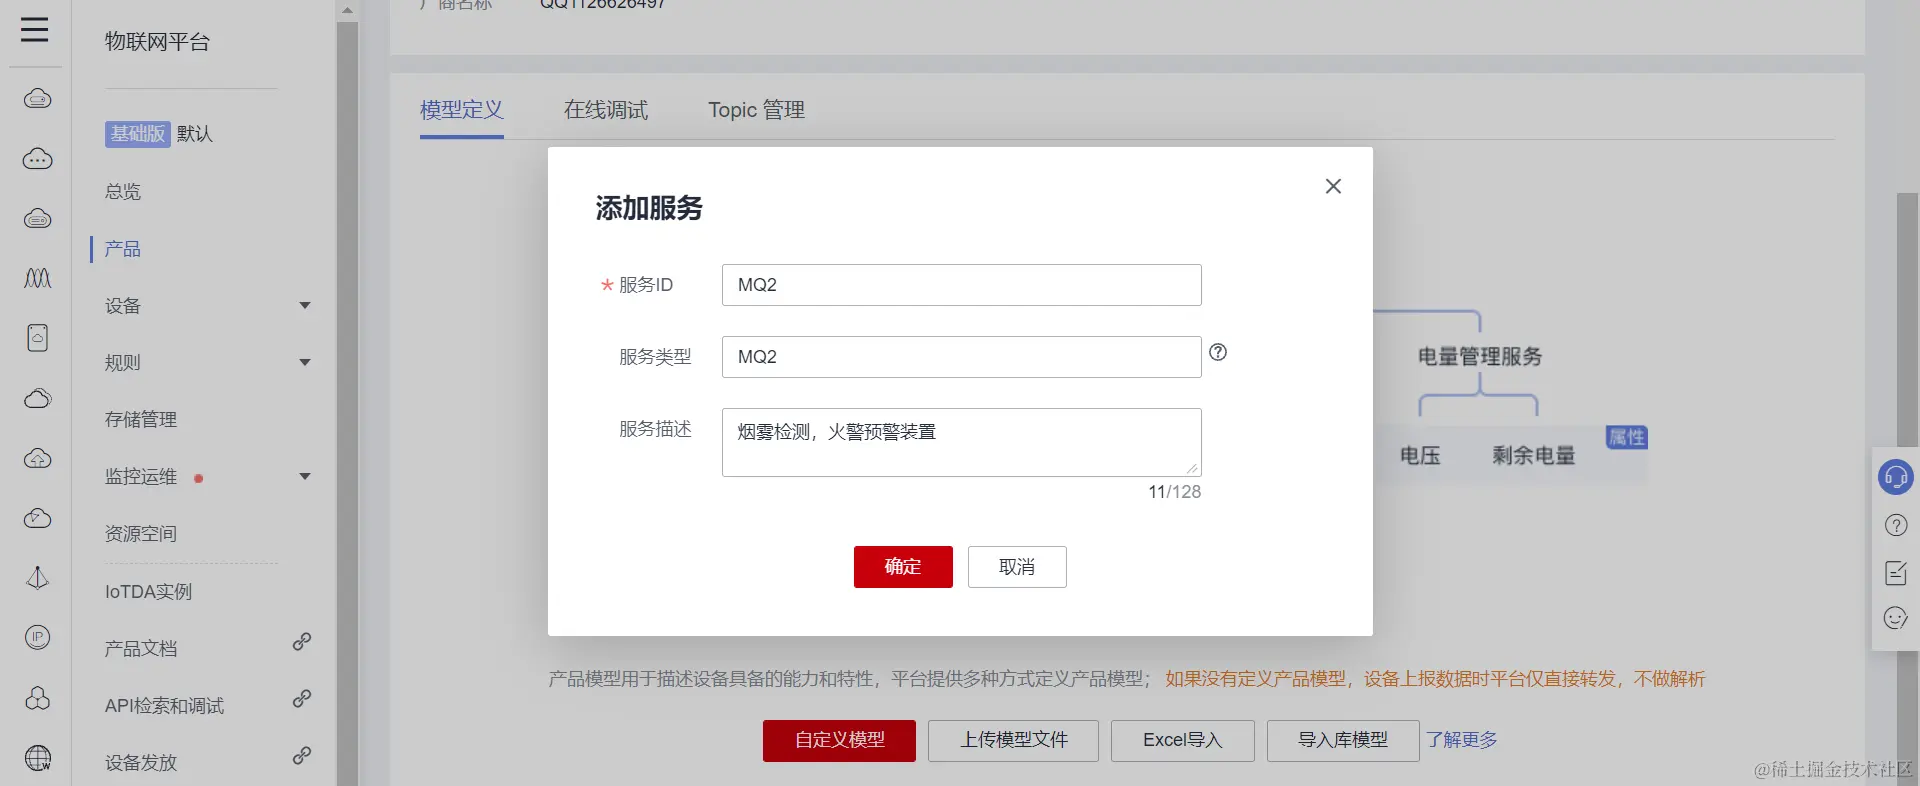Open the 了解更多 link
The image size is (1920, 786).
[1462, 740]
